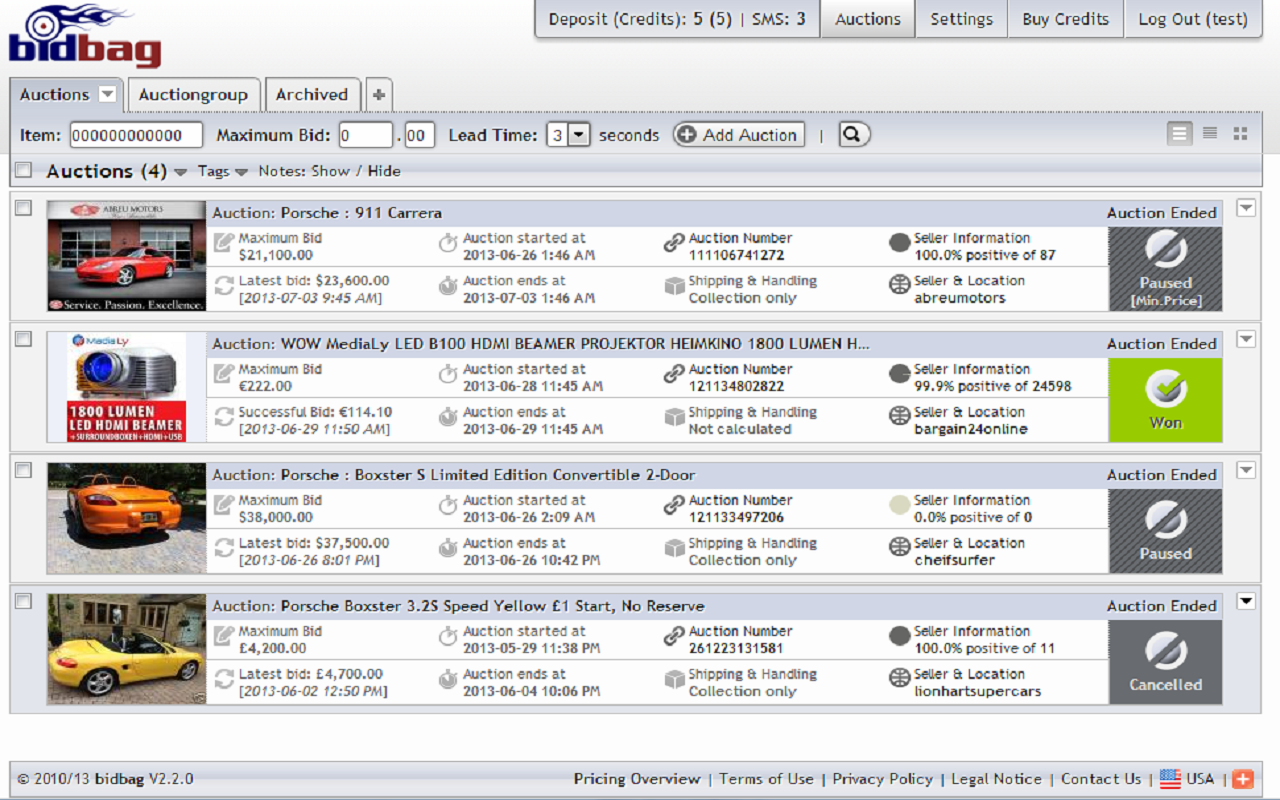Image resolution: width=1280 pixels, height=800 pixels.
Task: Click the Paused [Min.Price] status icon for Porsche 911 Carrera
Action: [1165, 269]
